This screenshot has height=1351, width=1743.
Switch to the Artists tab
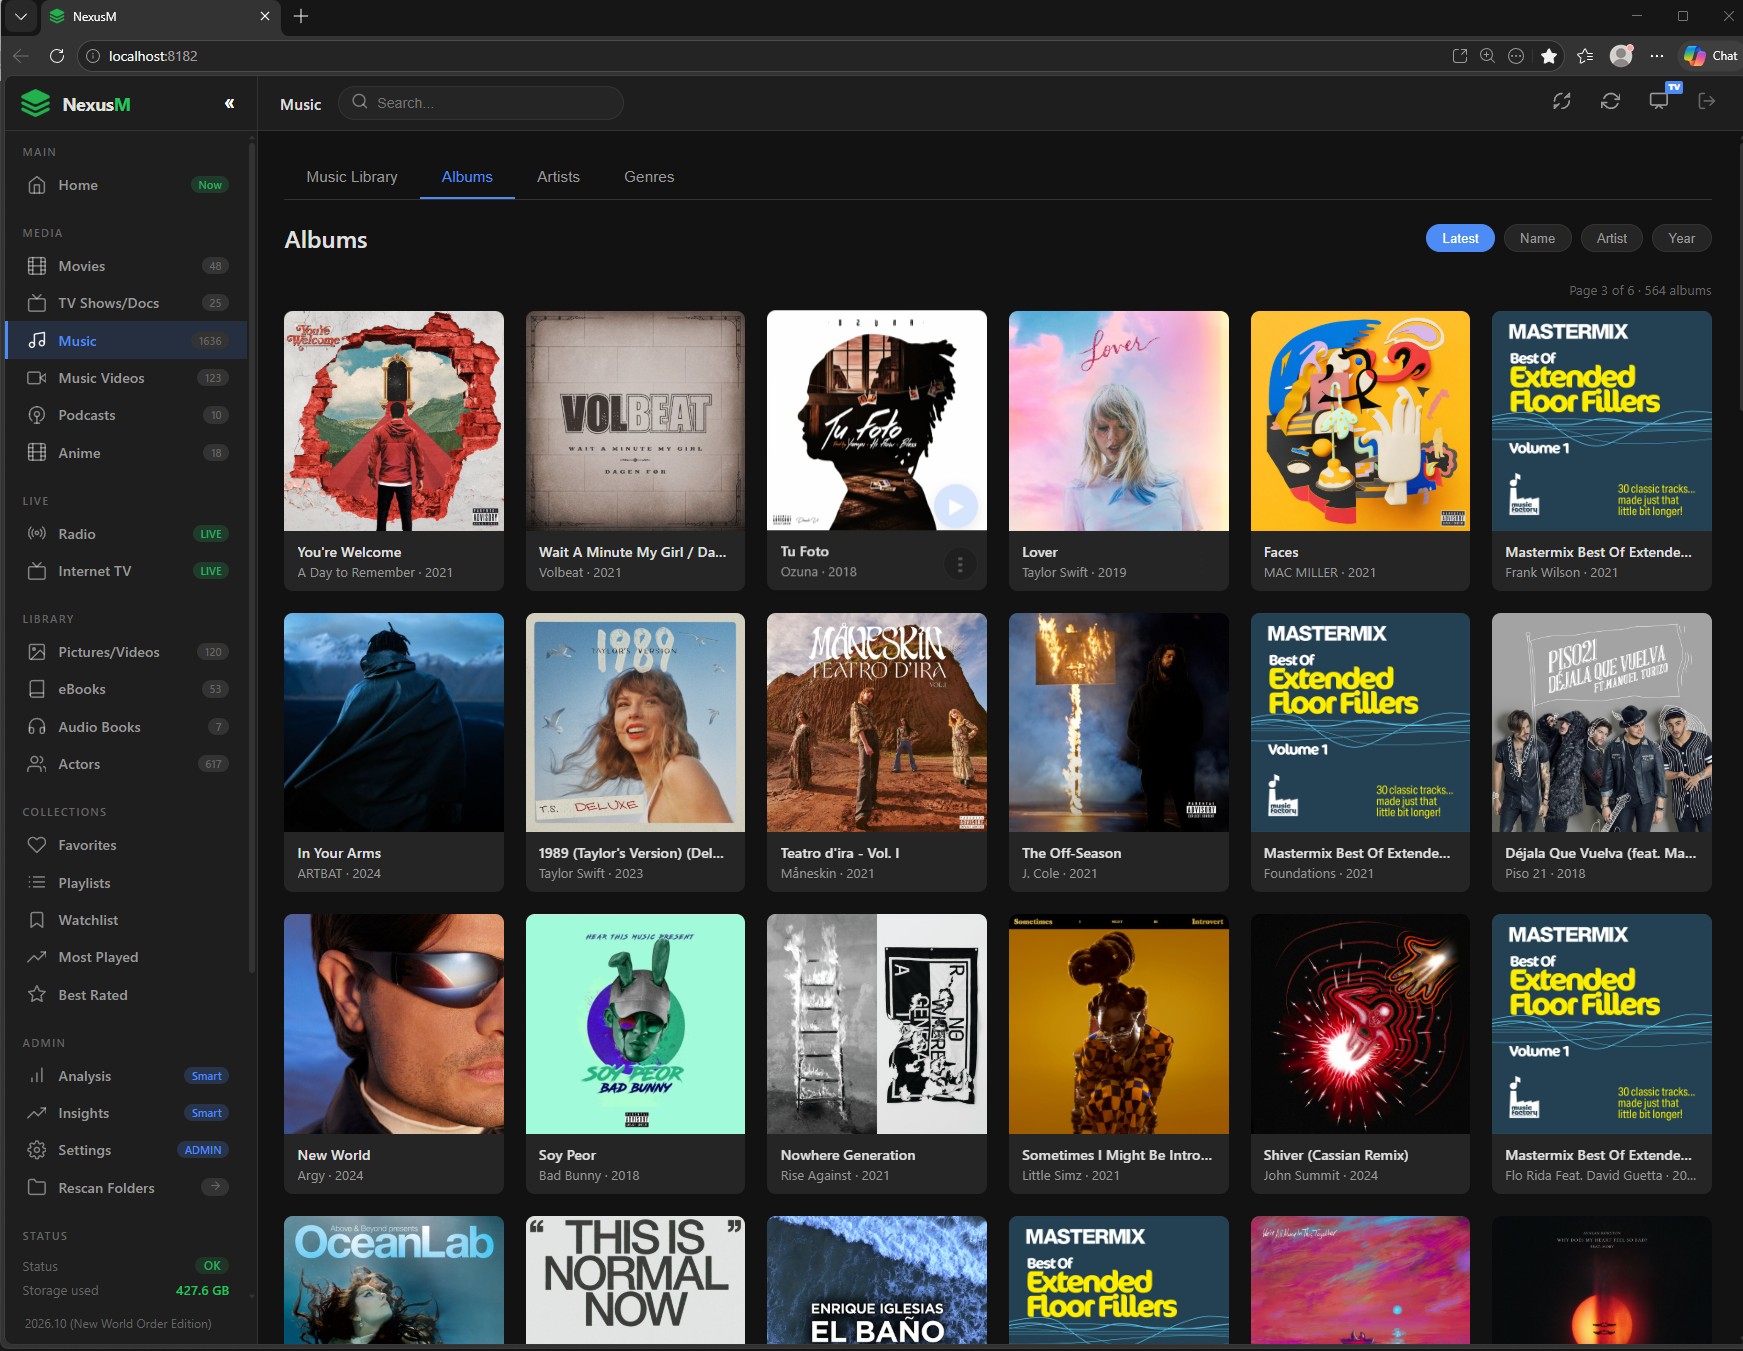(558, 176)
